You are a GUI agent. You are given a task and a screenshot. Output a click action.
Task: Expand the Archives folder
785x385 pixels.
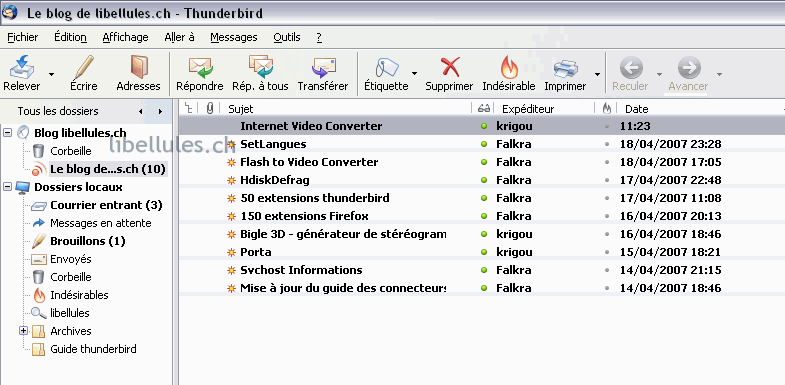point(23,331)
